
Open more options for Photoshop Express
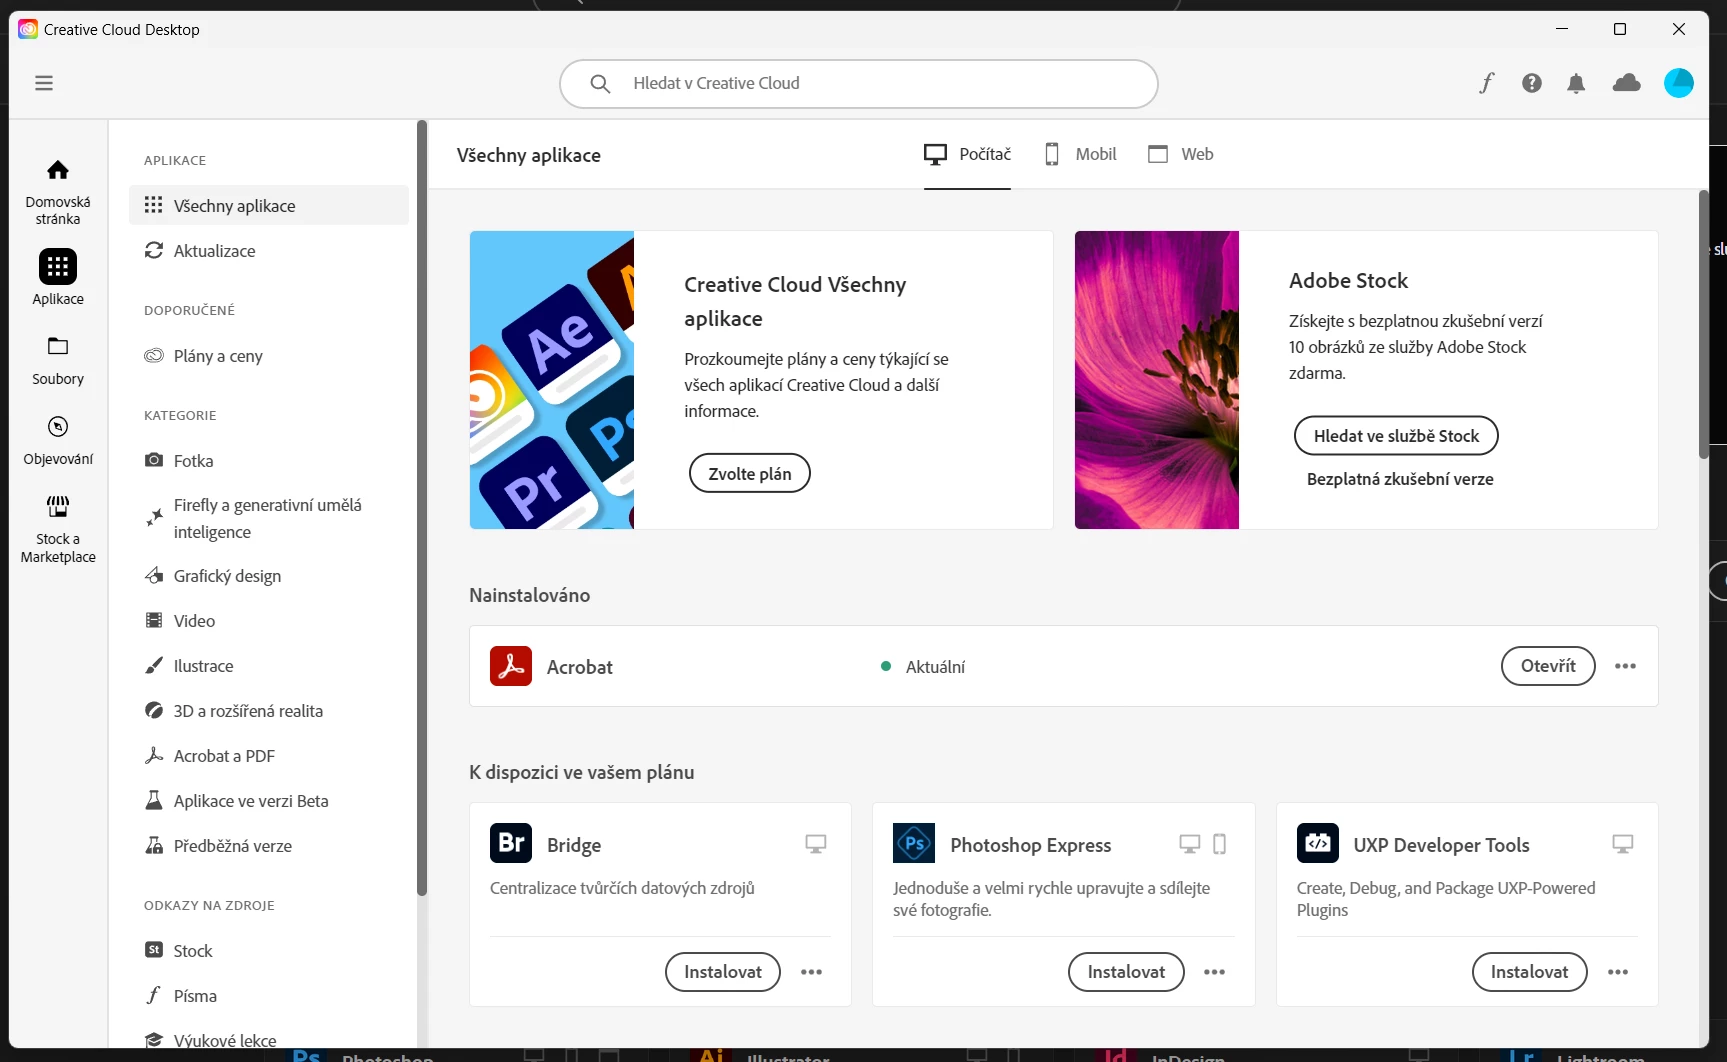click(1215, 972)
